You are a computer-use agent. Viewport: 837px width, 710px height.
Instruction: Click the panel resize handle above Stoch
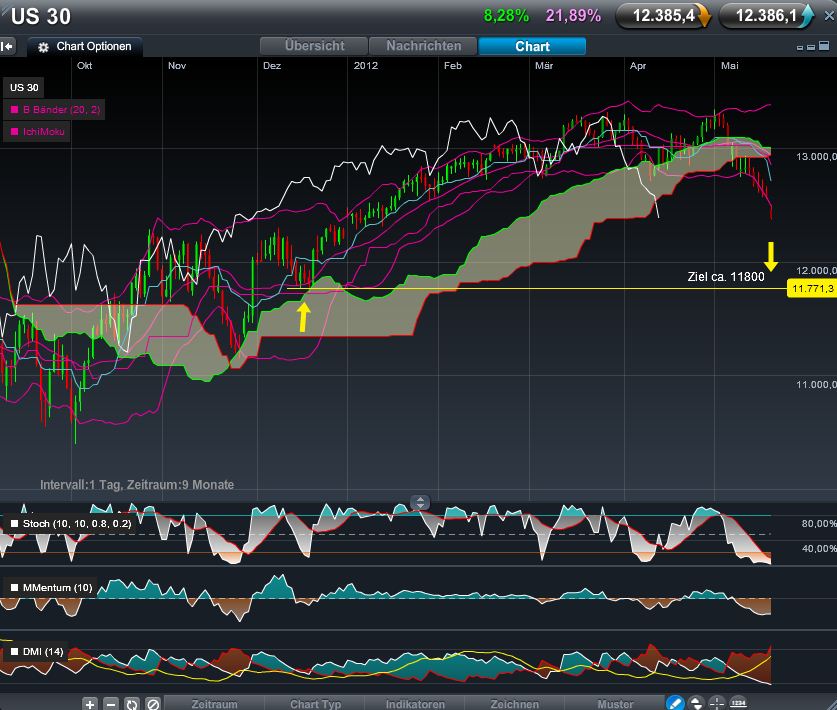(x=420, y=502)
